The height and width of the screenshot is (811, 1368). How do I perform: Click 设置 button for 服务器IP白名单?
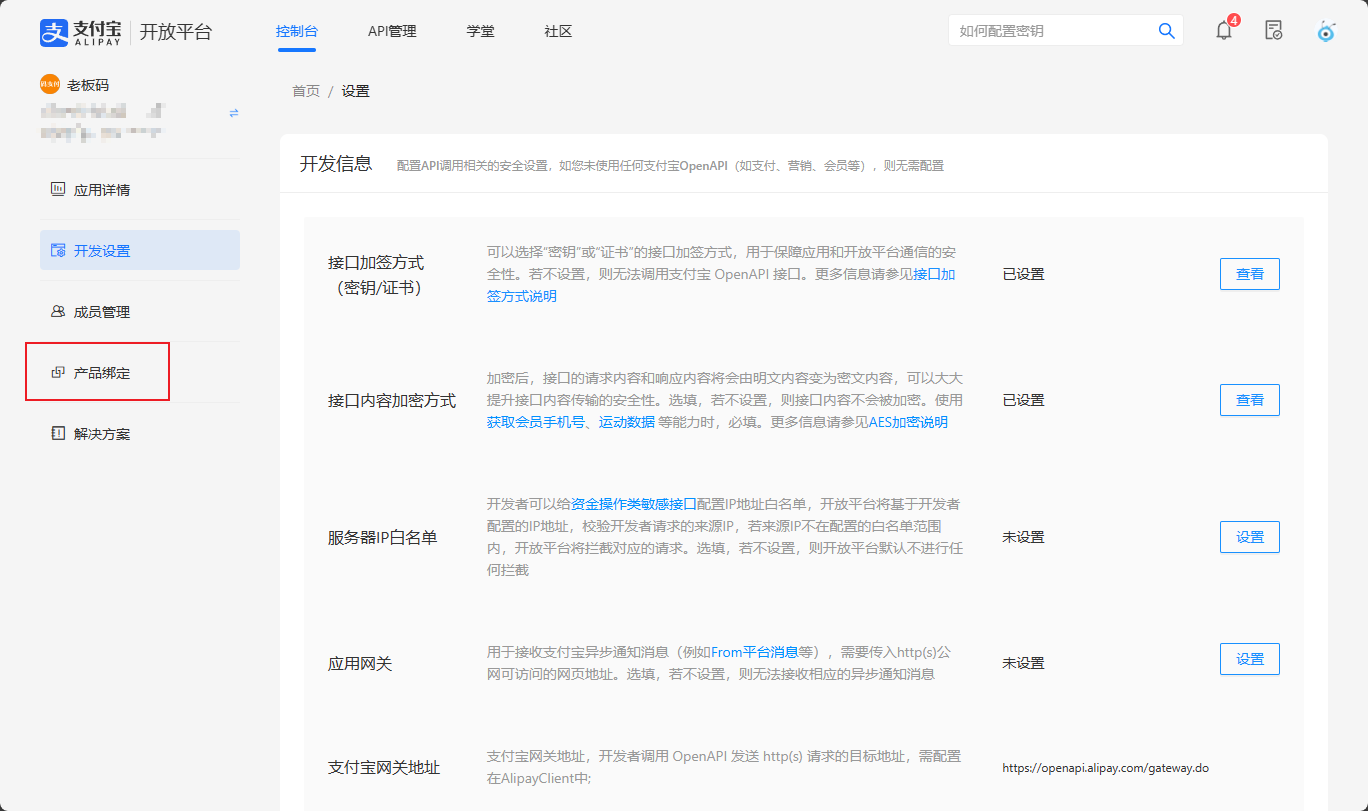pos(1249,537)
